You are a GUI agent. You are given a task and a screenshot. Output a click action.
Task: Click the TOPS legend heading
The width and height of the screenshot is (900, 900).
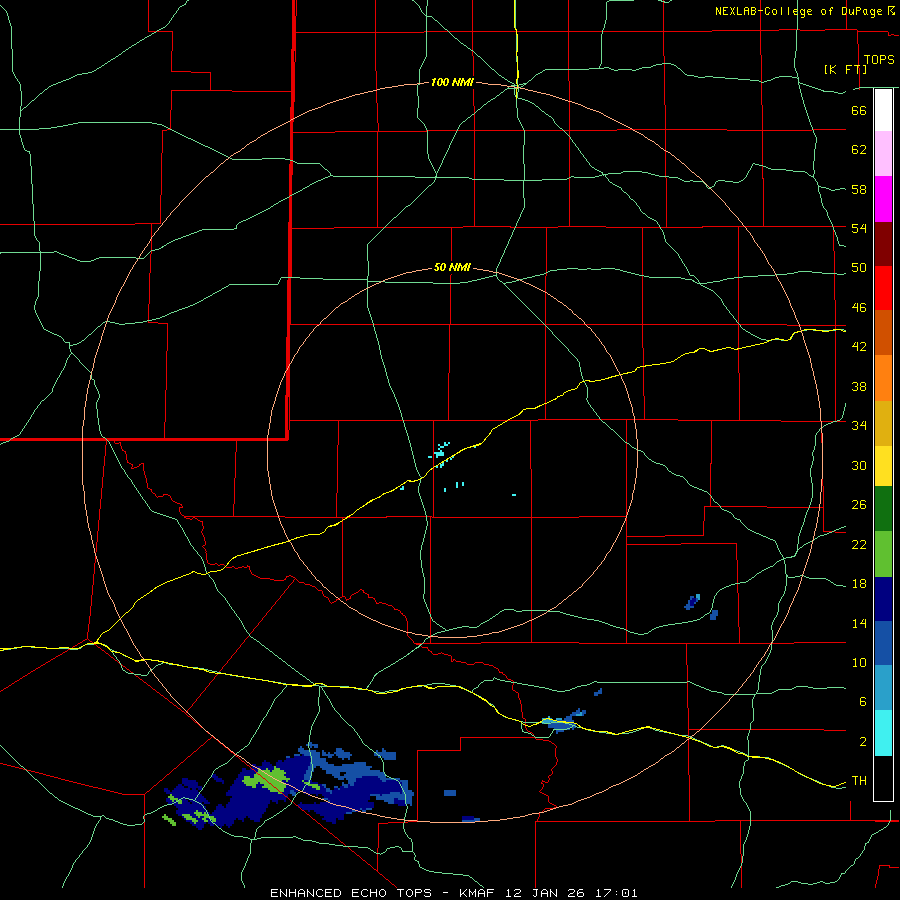coord(879,59)
